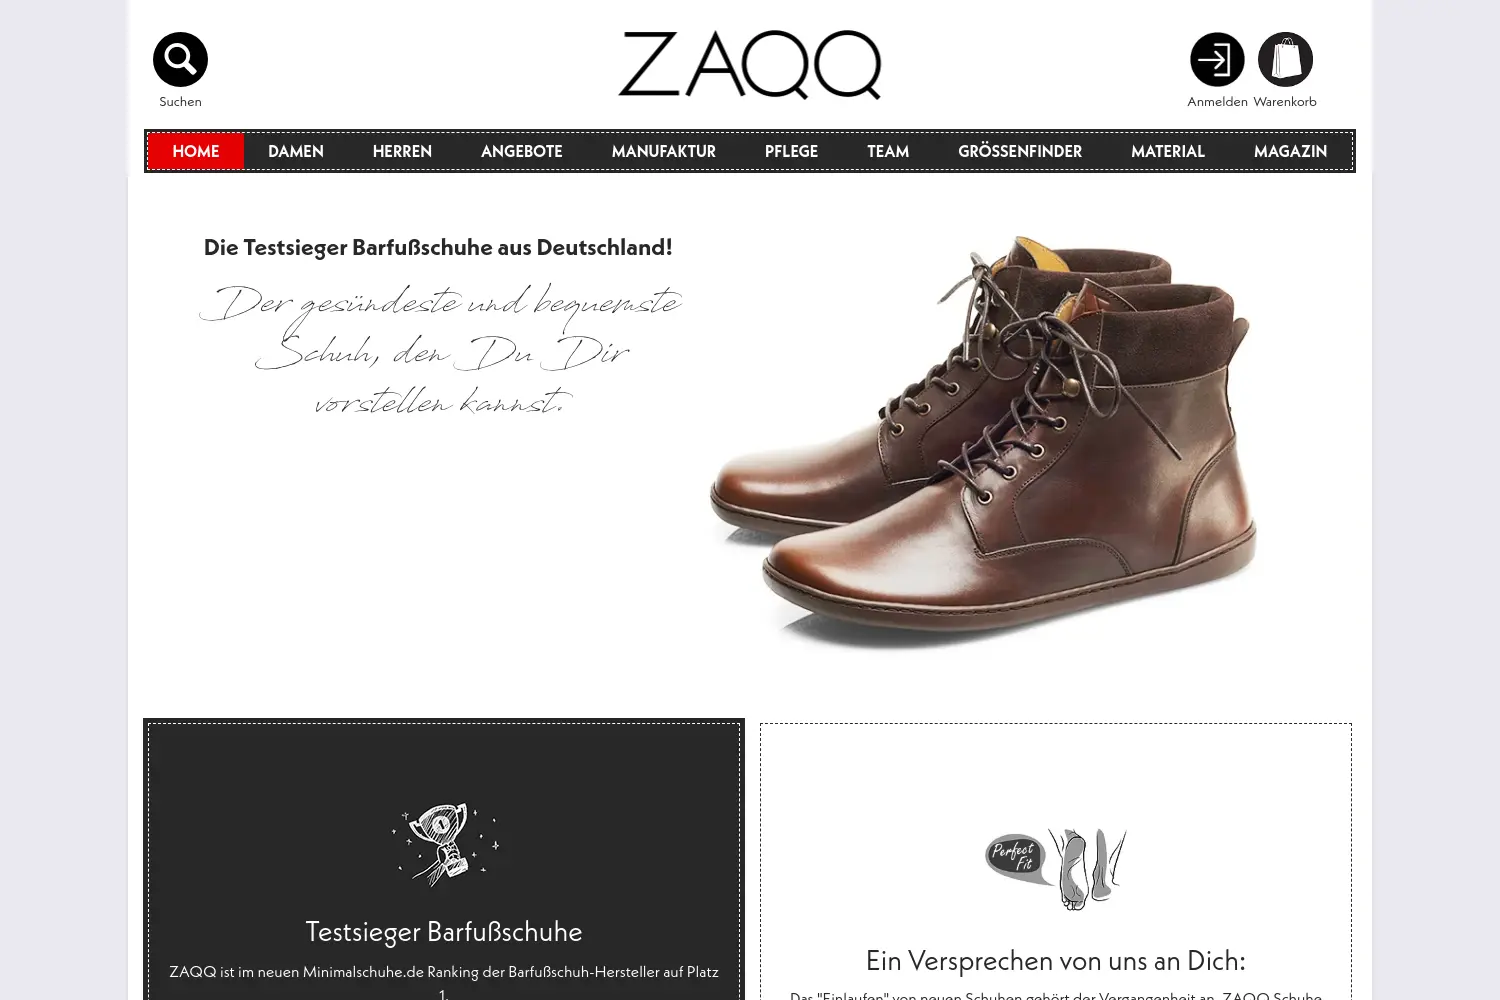1500x1000 pixels.
Task: Open the Warenkorb shopping bag icon
Action: point(1285,60)
